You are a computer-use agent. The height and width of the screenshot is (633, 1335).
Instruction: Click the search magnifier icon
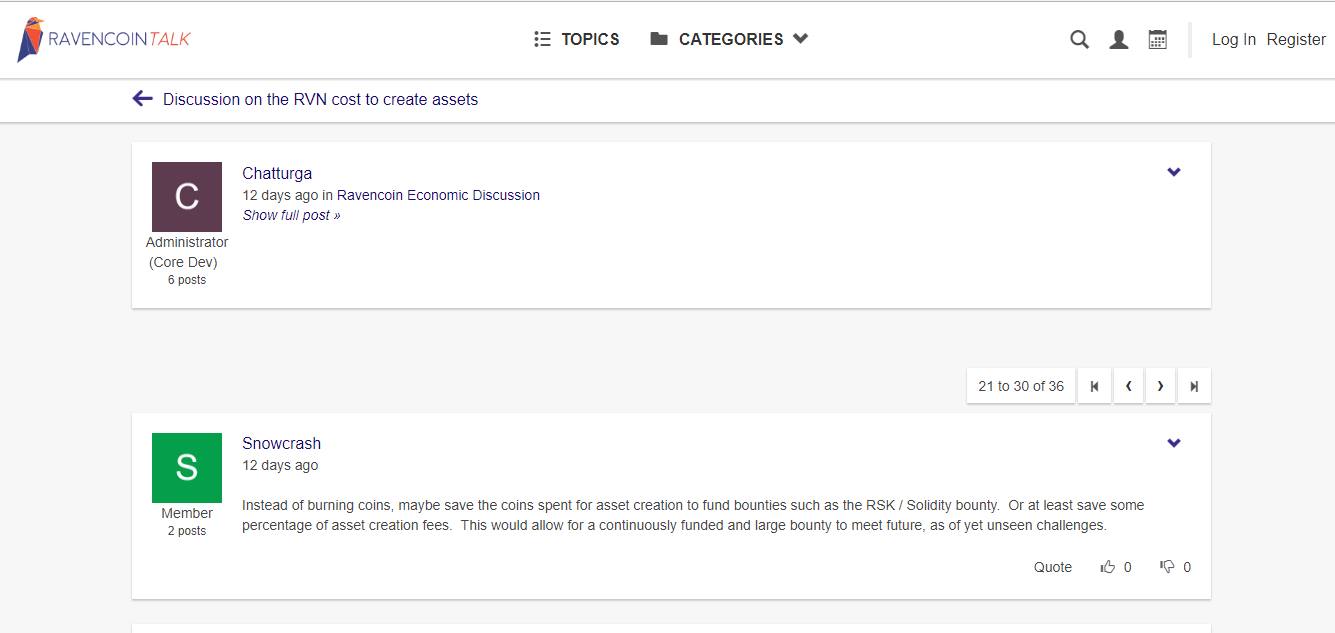pos(1079,40)
